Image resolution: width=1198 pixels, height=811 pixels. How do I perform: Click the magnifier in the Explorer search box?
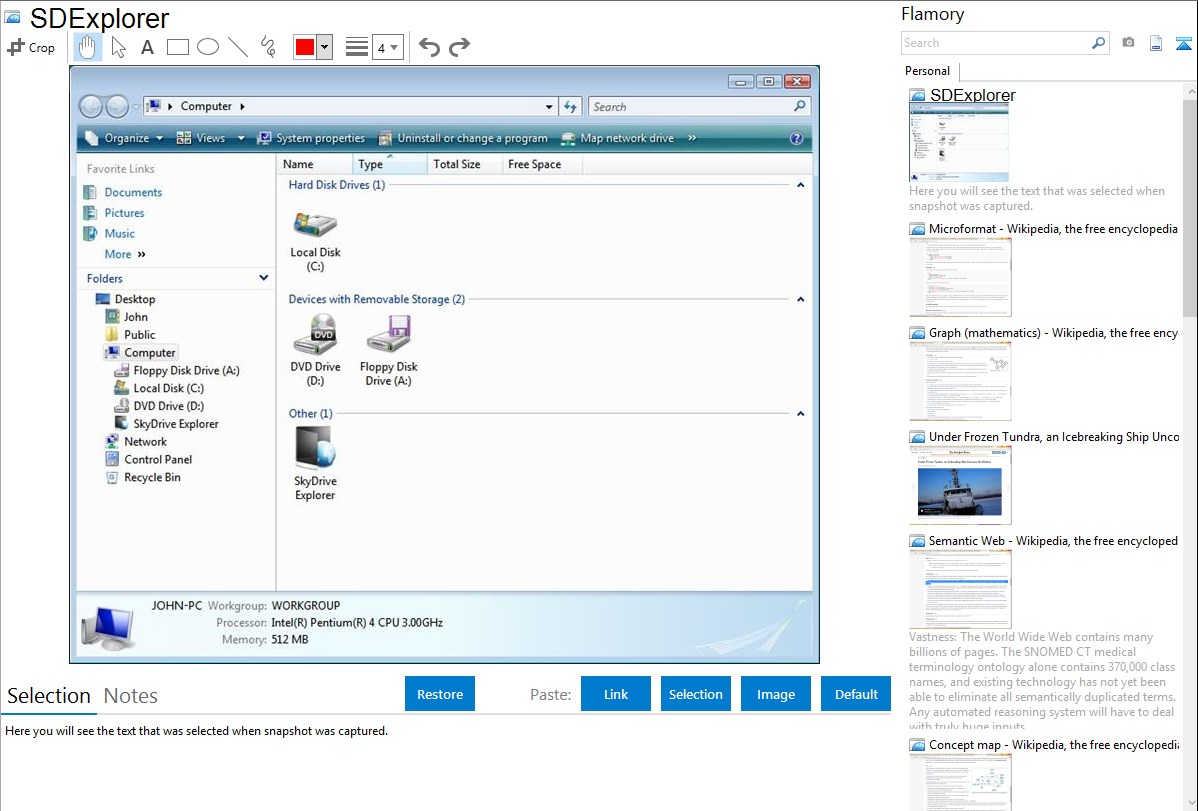pyautogui.click(x=799, y=106)
